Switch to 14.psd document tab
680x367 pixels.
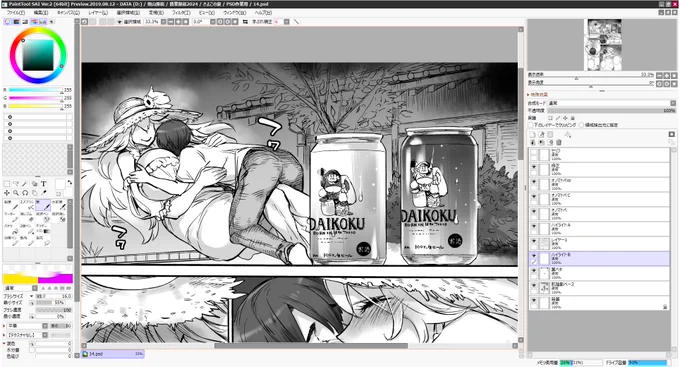coord(113,354)
